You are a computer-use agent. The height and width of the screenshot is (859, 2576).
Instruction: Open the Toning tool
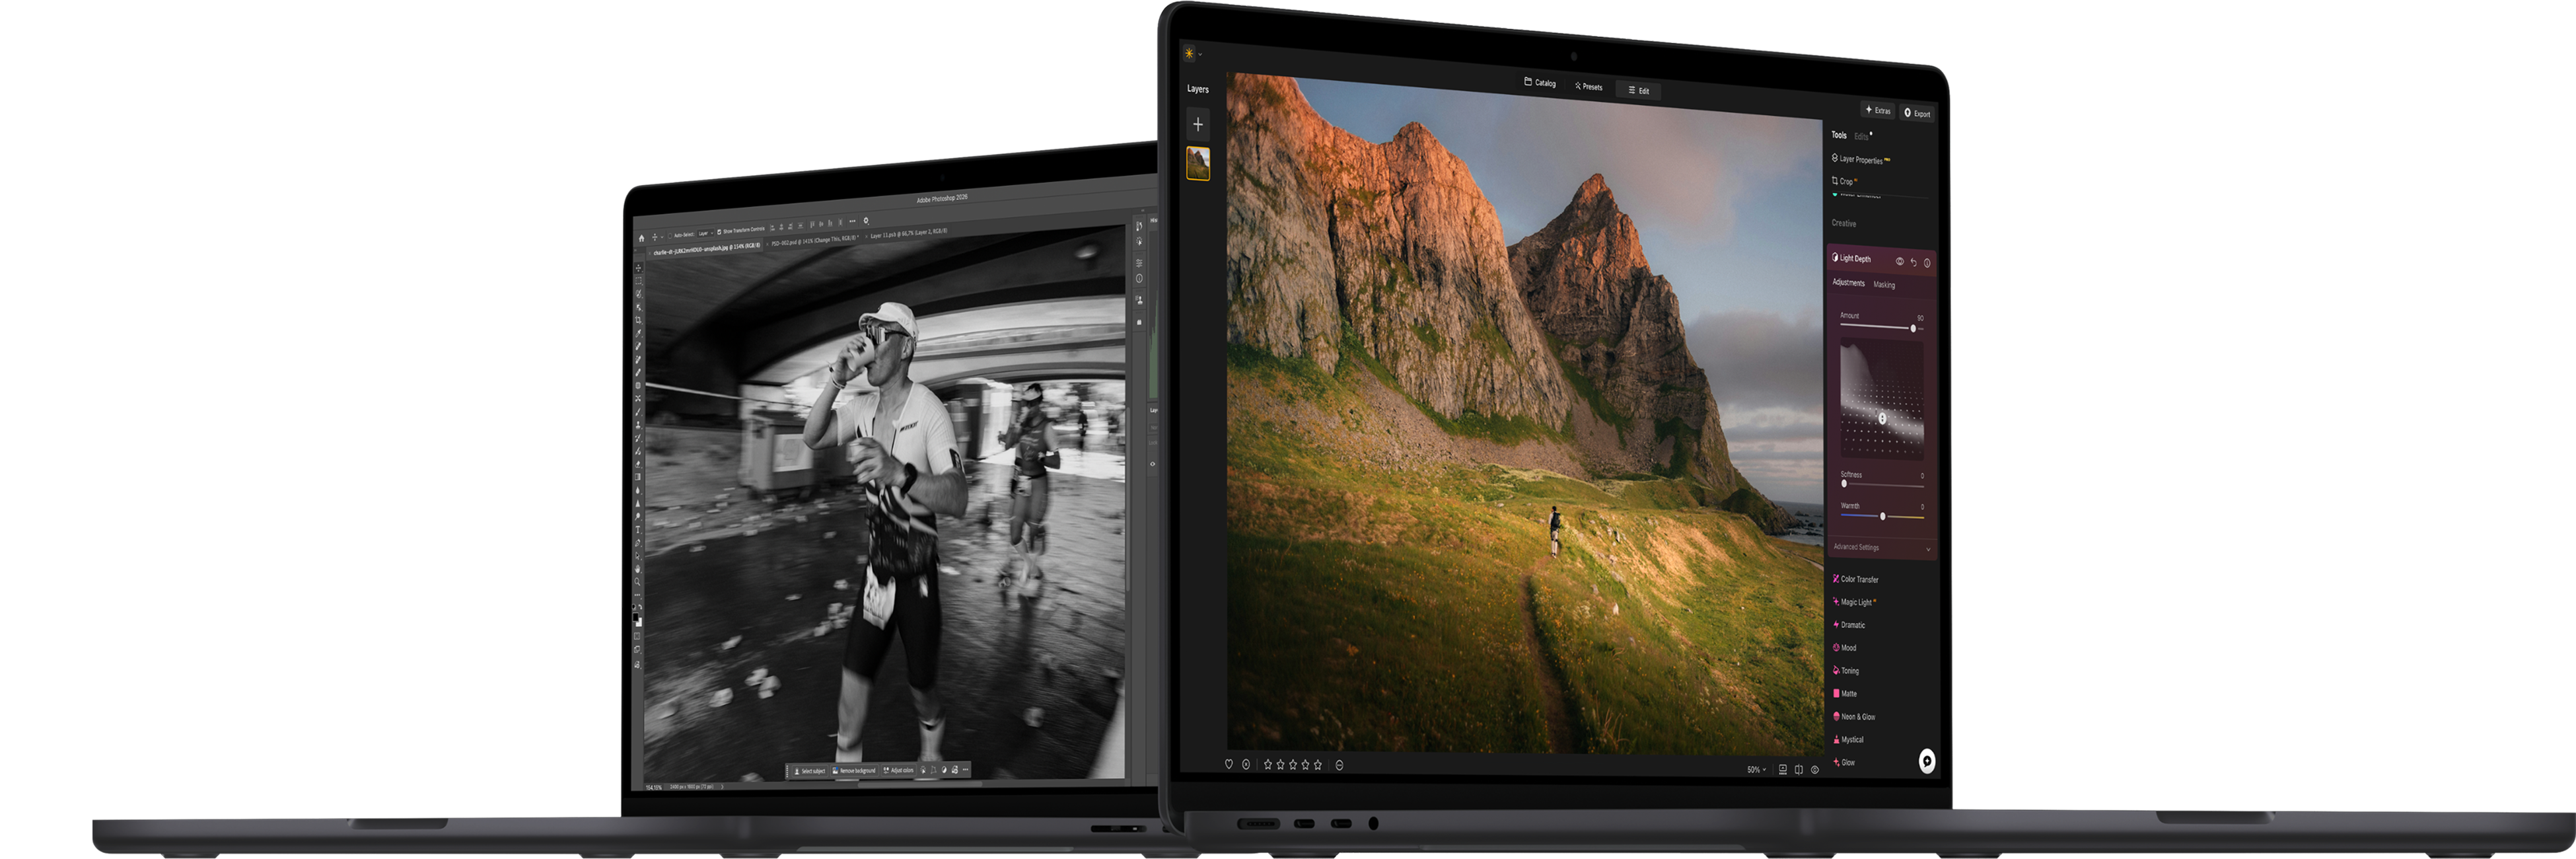click(1846, 671)
